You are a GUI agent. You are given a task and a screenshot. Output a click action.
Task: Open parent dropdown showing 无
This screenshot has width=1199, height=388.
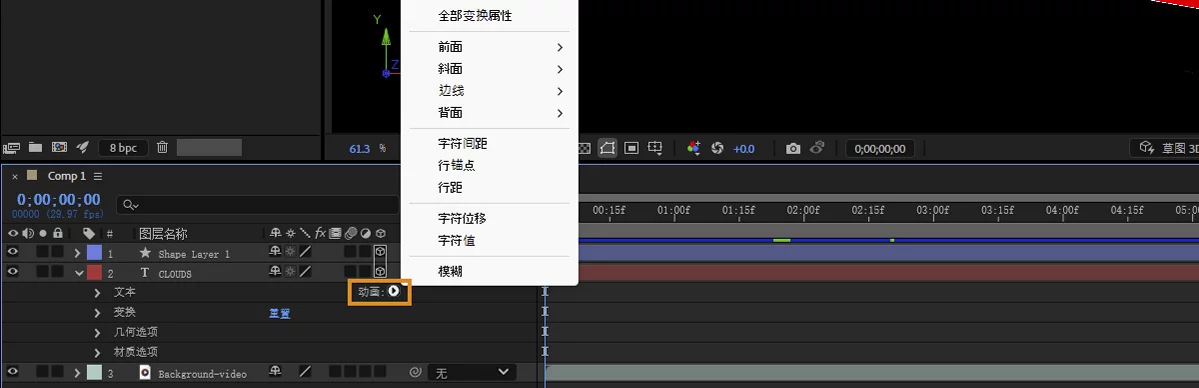[x=472, y=373]
